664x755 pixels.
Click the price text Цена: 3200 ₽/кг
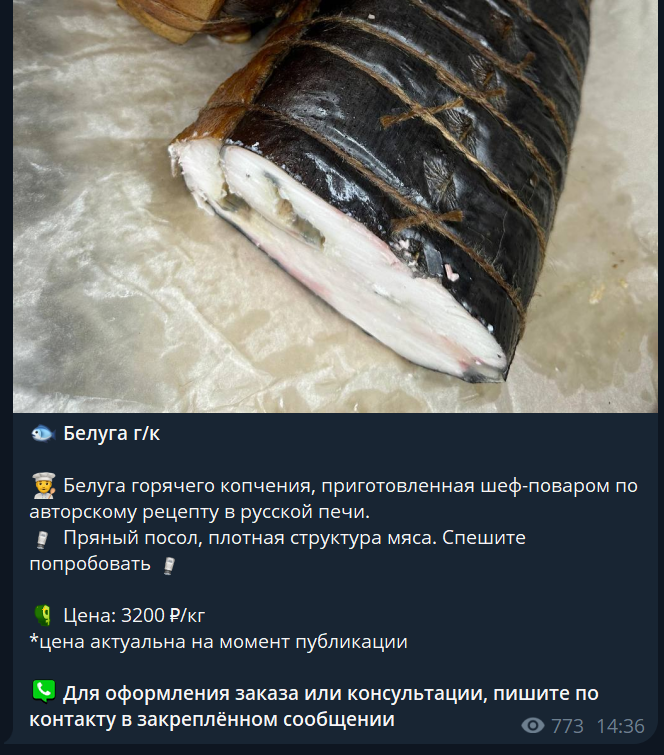click(134, 615)
